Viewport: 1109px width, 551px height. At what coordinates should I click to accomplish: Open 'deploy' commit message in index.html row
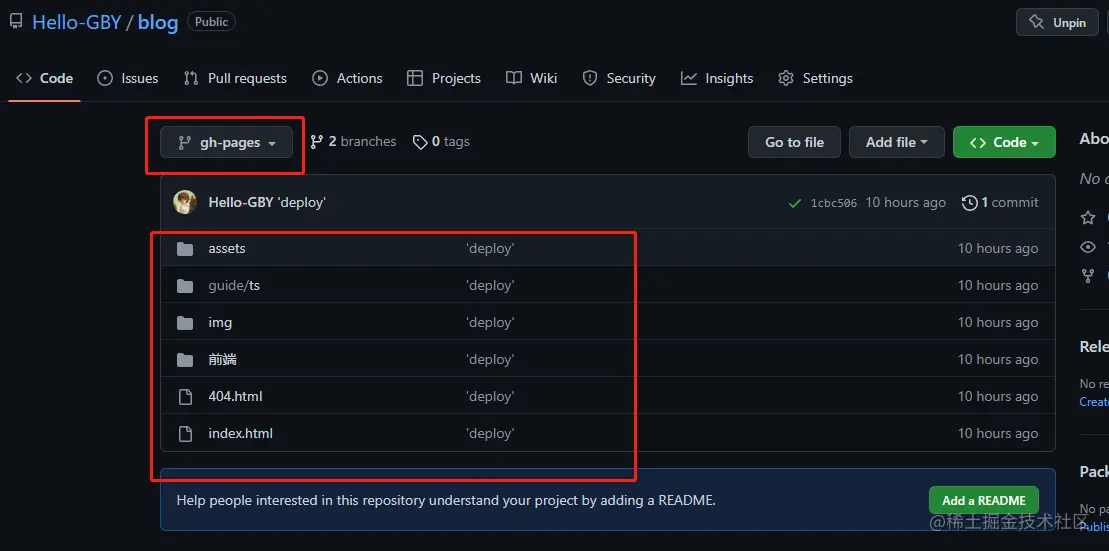(x=490, y=434)
